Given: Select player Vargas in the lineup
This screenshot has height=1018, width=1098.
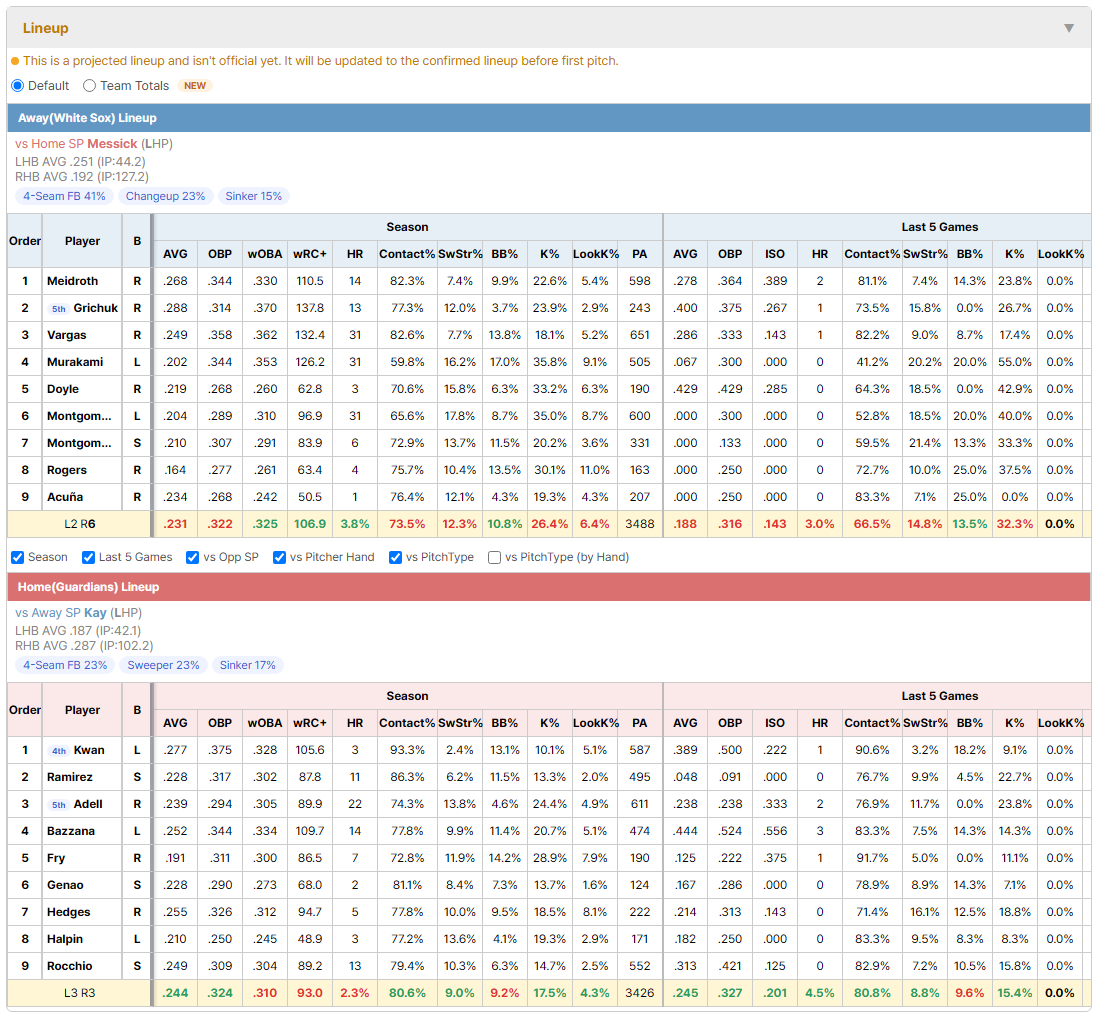Looking at the screenshot, I should tap(67, 335).
